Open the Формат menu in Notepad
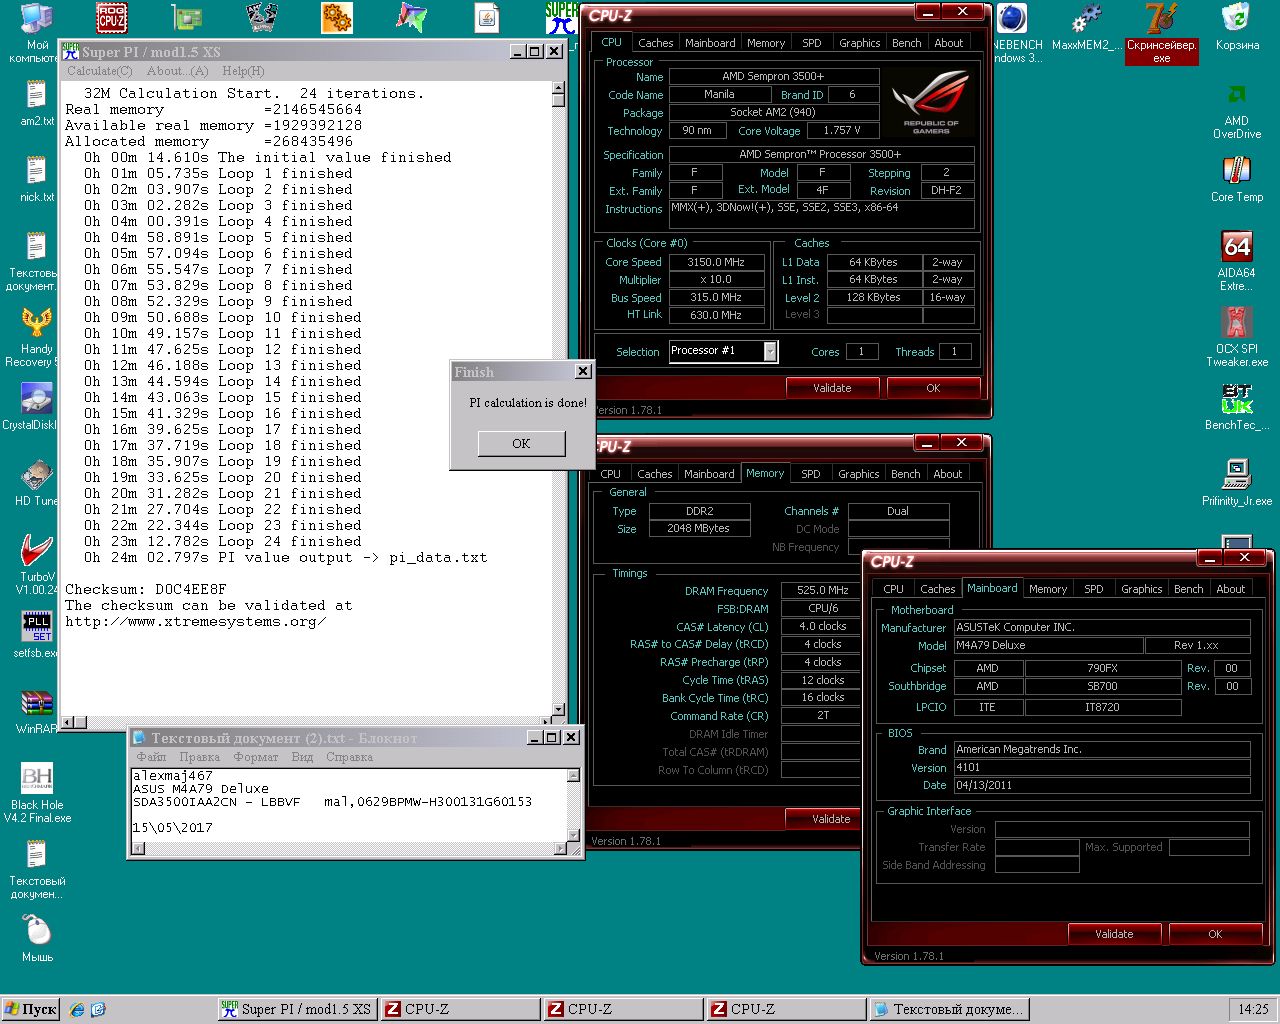This screenshot has width=1280, height=1024. point(256,757)
